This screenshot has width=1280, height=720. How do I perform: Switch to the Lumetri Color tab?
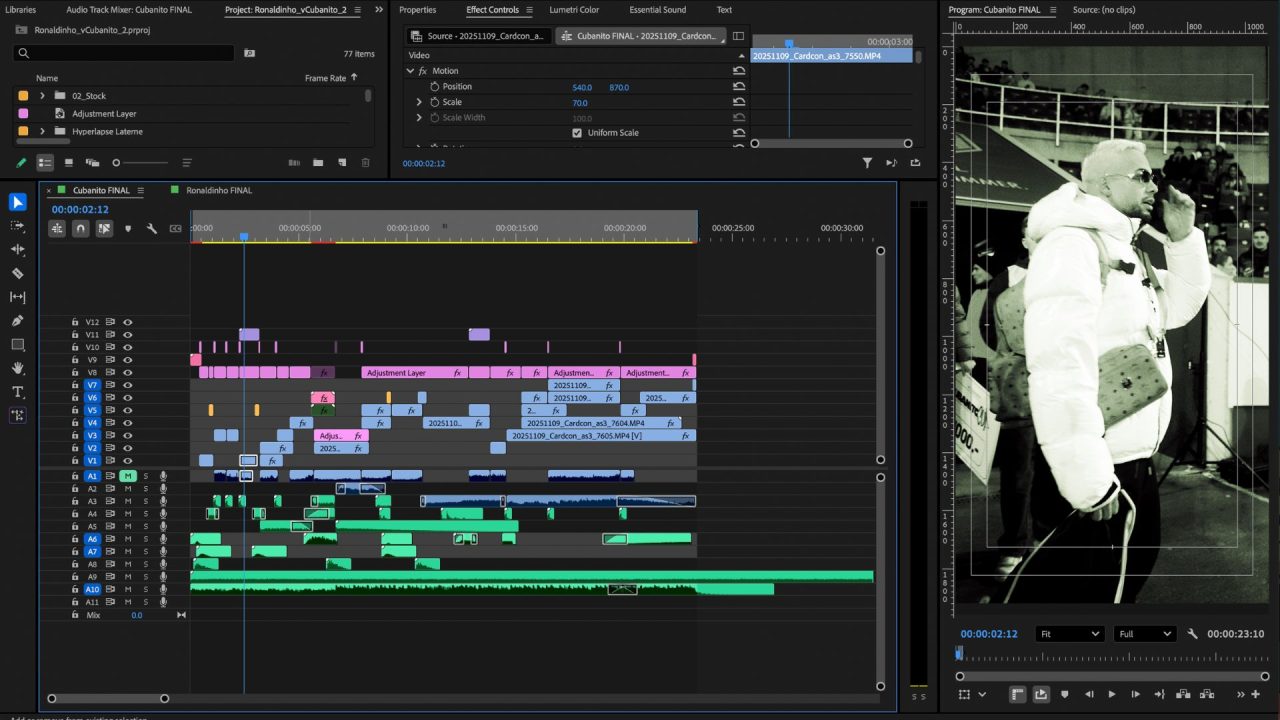574,10
